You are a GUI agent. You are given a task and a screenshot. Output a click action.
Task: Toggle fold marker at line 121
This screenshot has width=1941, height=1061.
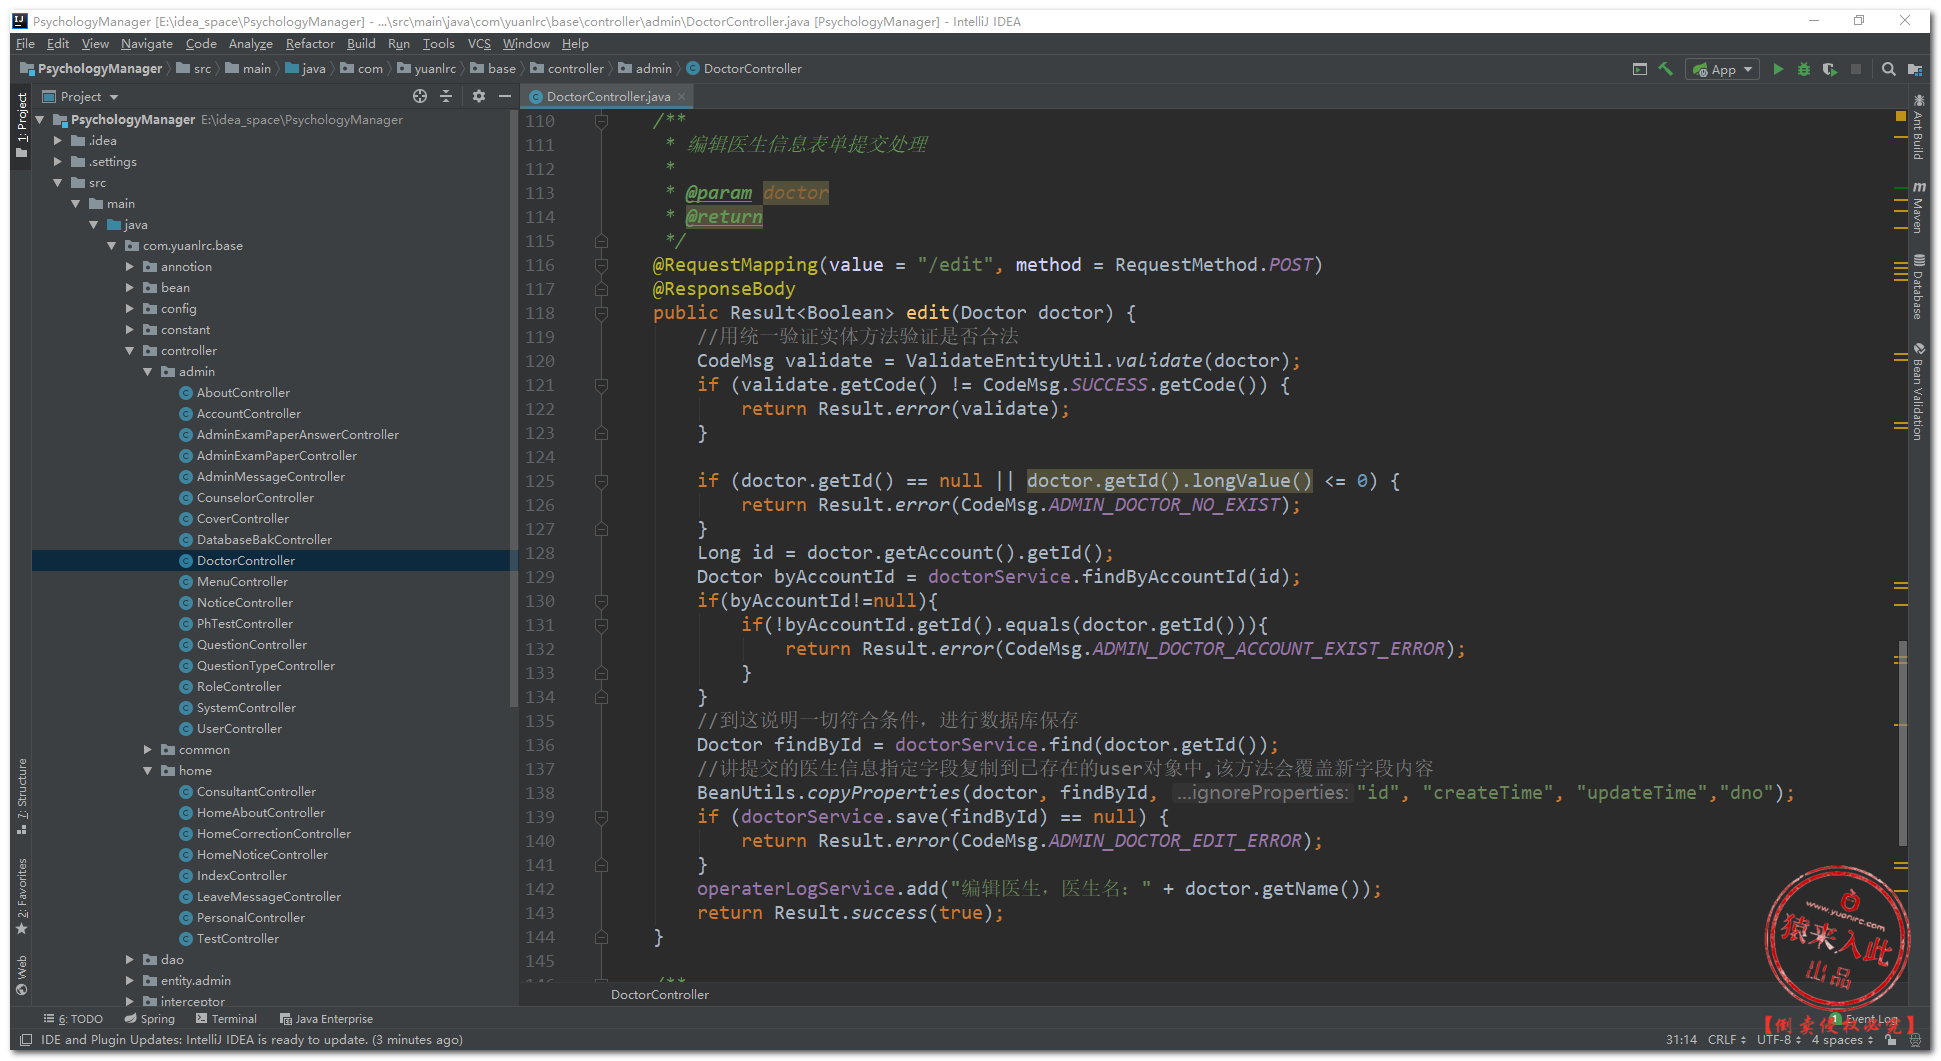coord(601,385)
